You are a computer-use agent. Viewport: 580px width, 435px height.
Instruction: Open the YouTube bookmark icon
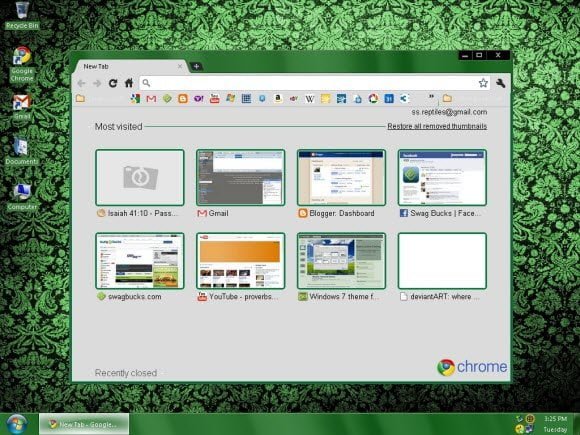click(215, 98)
